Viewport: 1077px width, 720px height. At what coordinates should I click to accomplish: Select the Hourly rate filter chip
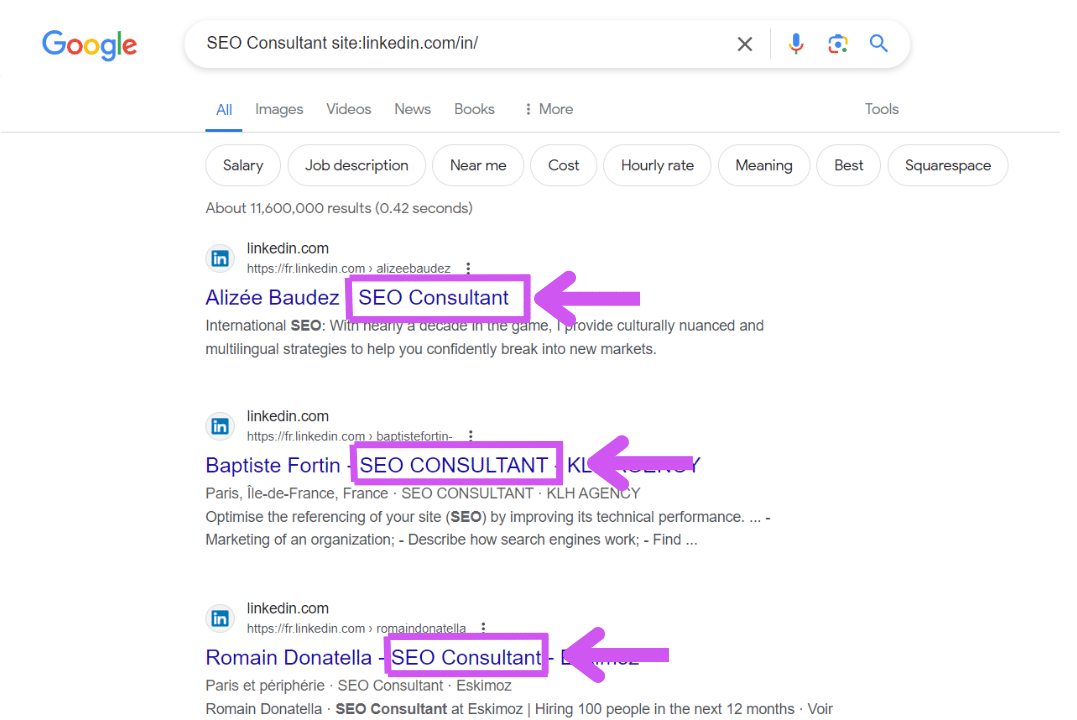[x=657, y=166]
